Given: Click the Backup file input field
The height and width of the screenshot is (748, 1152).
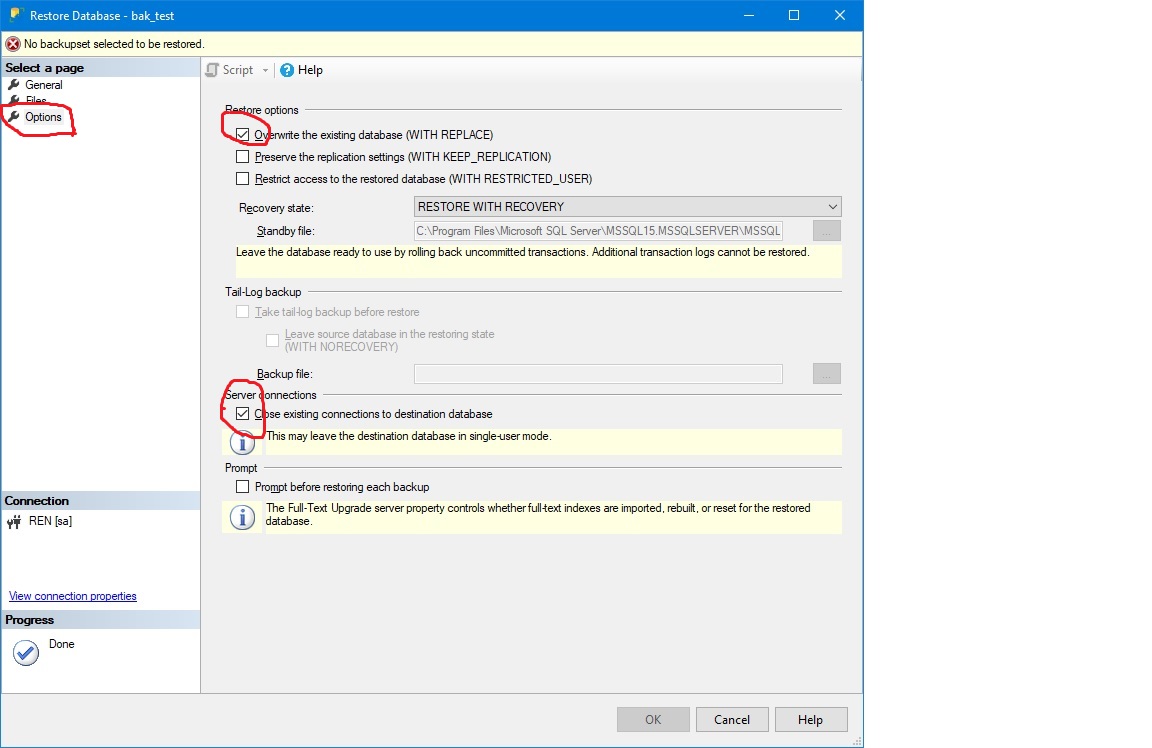Looking at the screenshot, I should pyautogui.click(x=598, y=373).
